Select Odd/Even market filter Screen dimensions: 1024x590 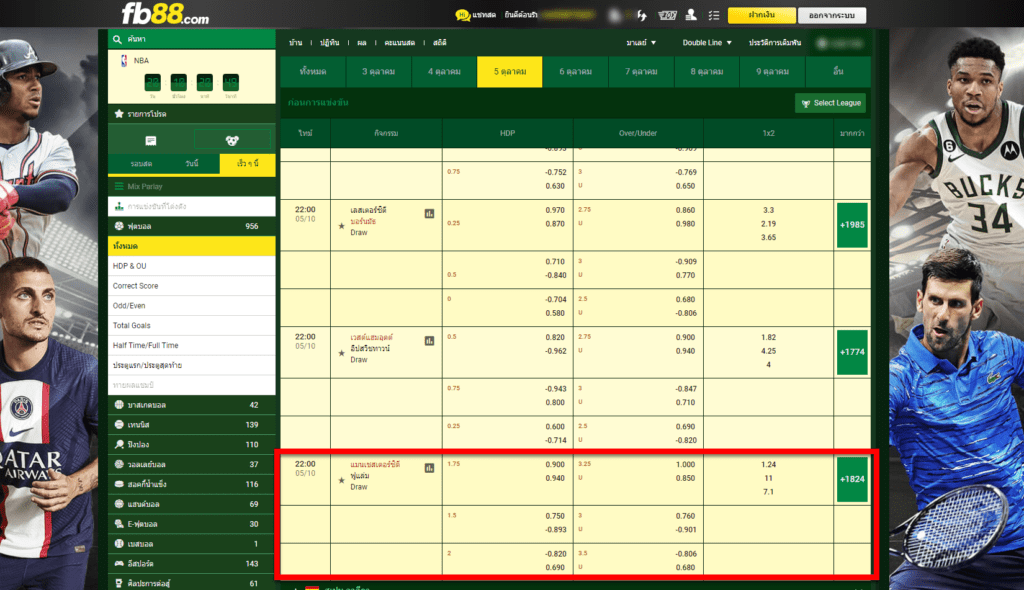click(x=191, y=306)
